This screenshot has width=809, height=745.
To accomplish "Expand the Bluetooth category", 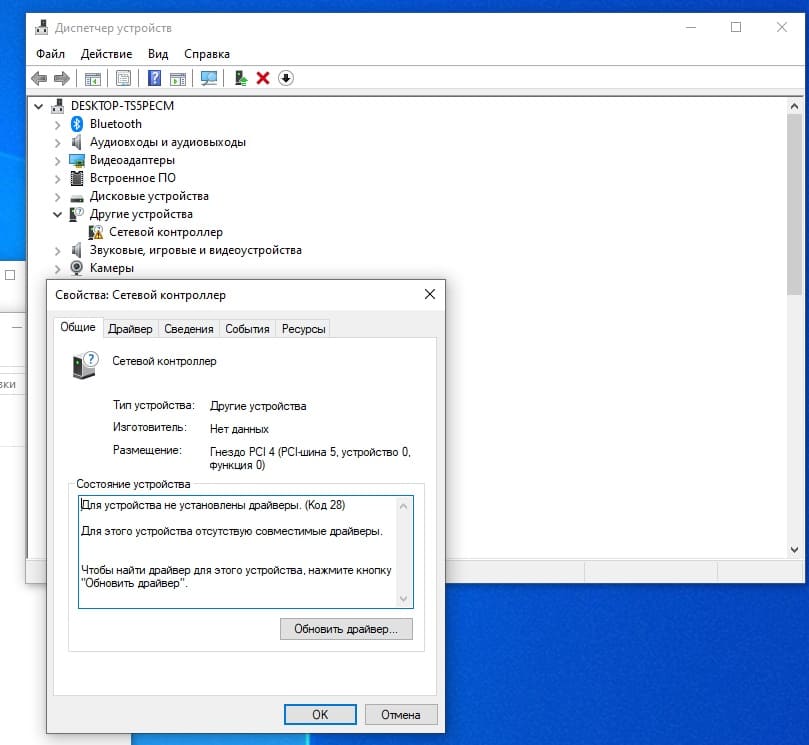I will [x=57, y=125].
